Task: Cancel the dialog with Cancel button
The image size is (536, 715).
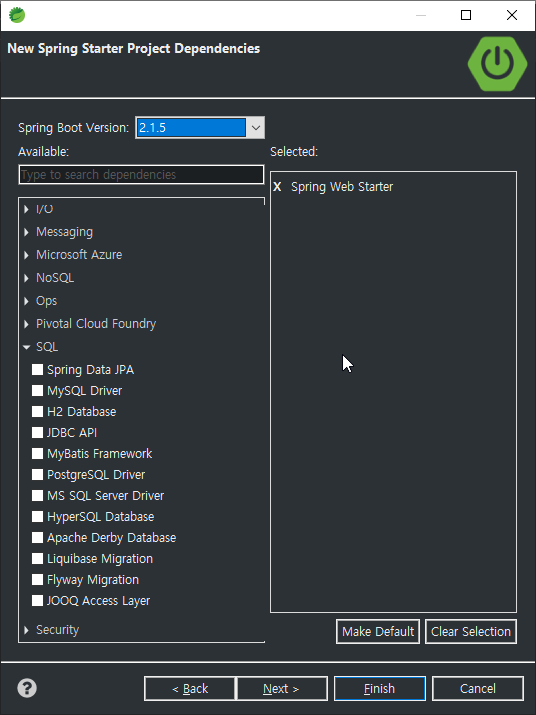Action: 478,689
